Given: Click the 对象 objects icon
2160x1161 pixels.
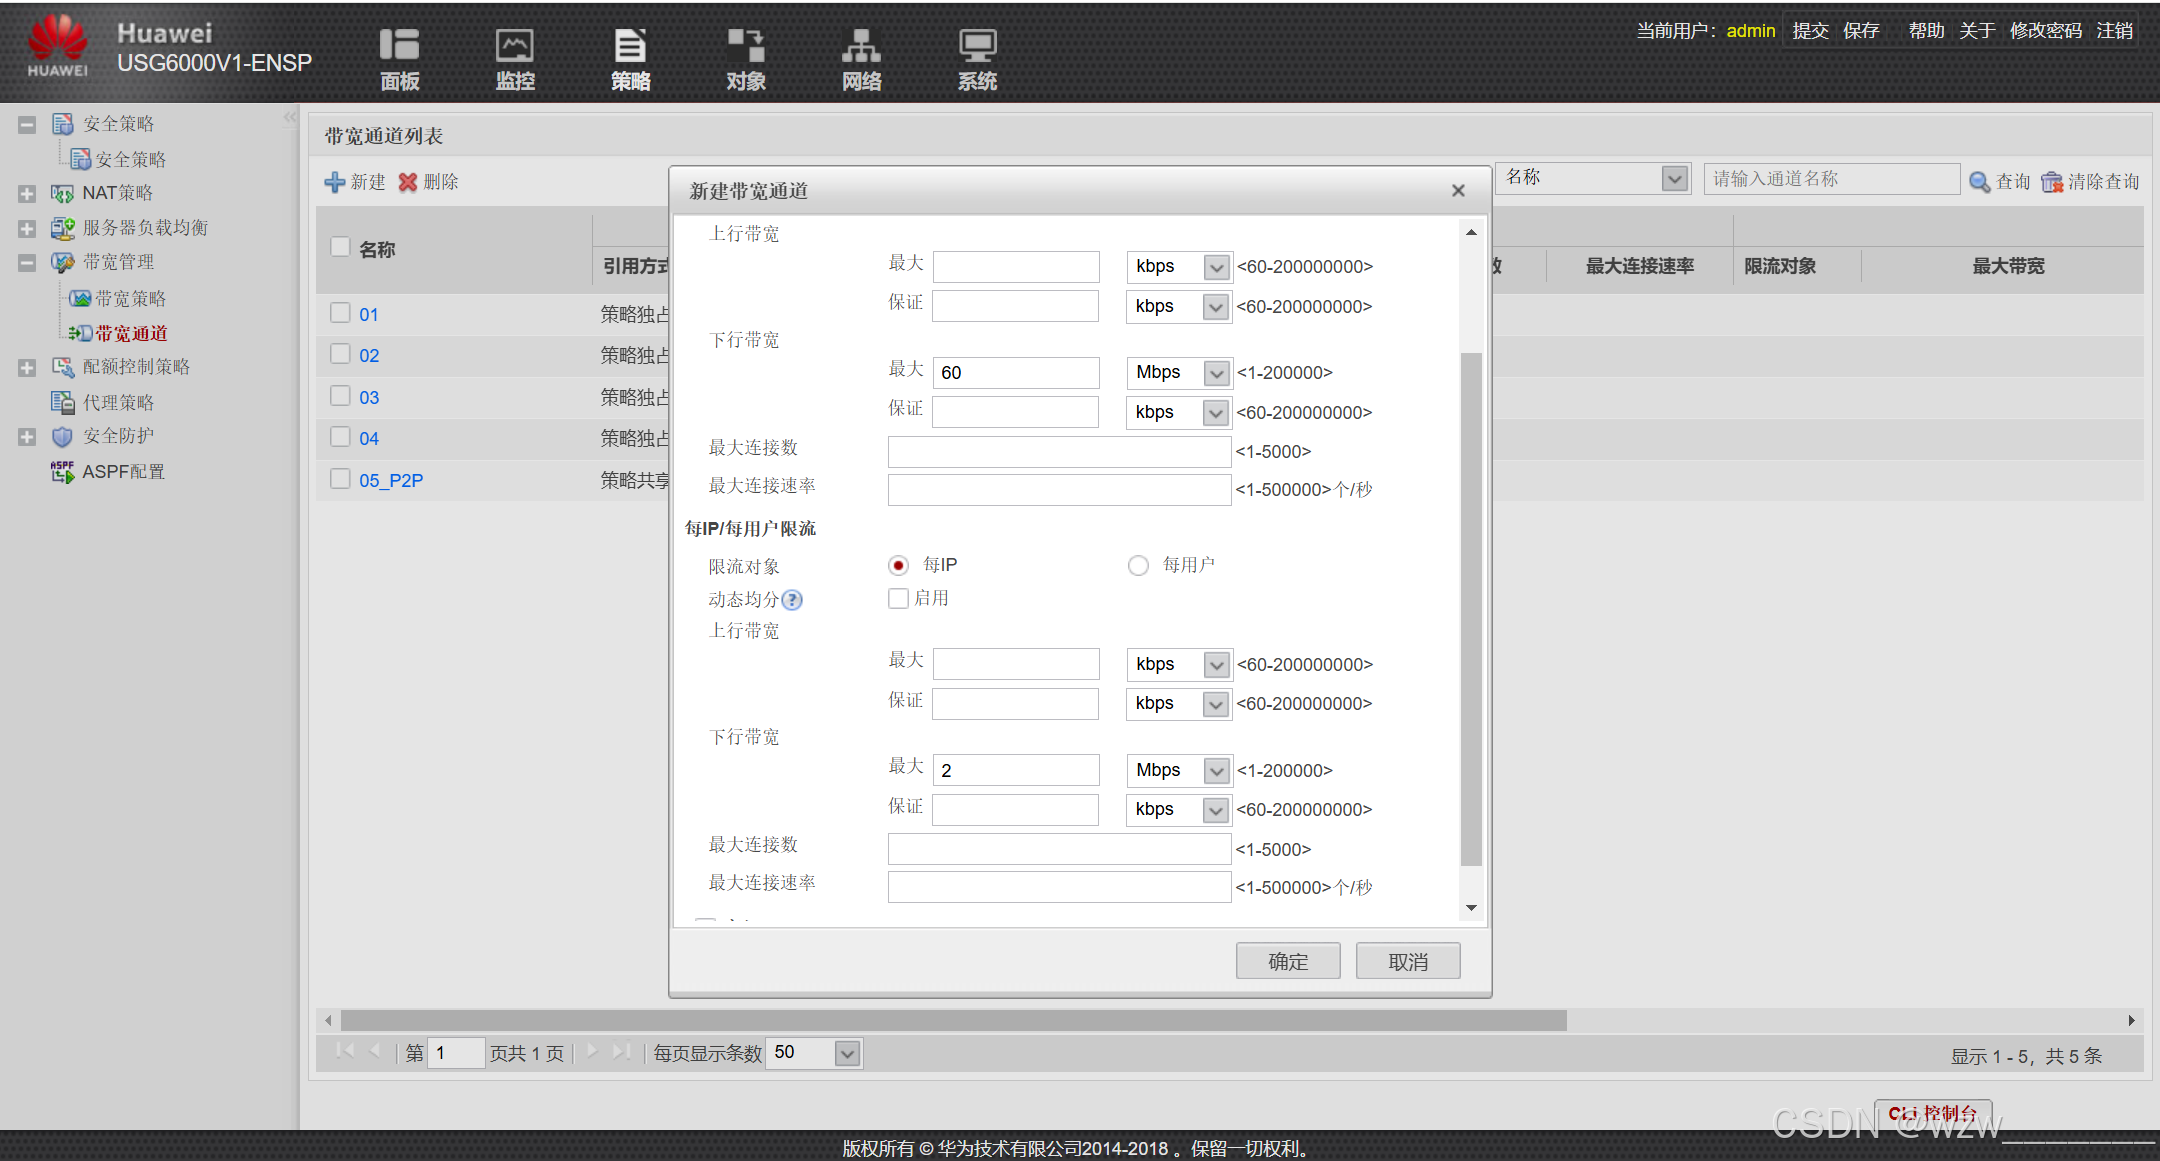Looking at the screenshot, I should click(x=746, y=46).
